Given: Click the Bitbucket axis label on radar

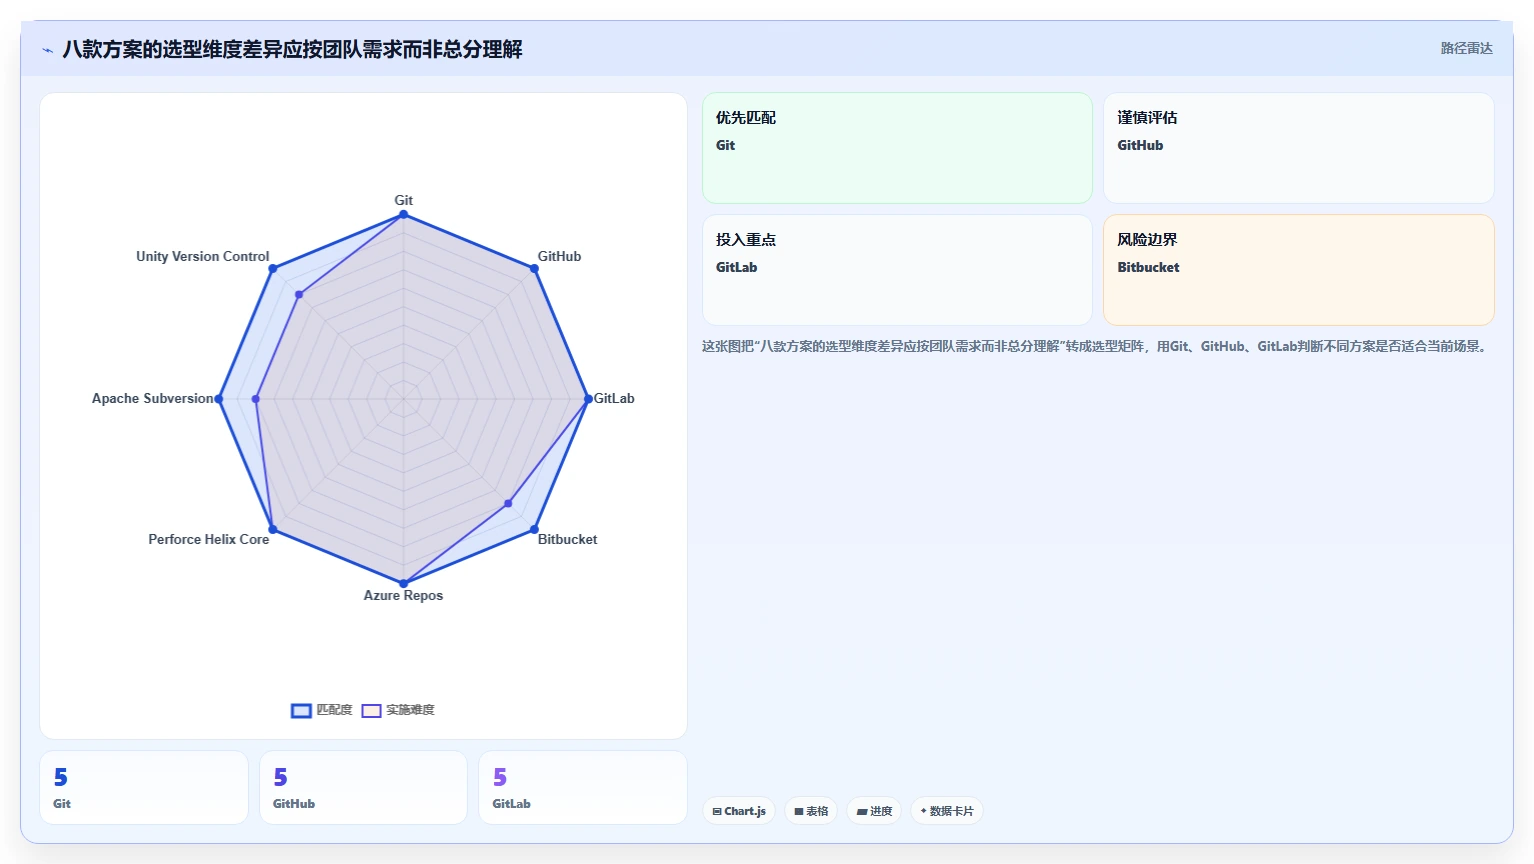Looking at the screenshot, I should pyautogui.click(x=567, y=539).
